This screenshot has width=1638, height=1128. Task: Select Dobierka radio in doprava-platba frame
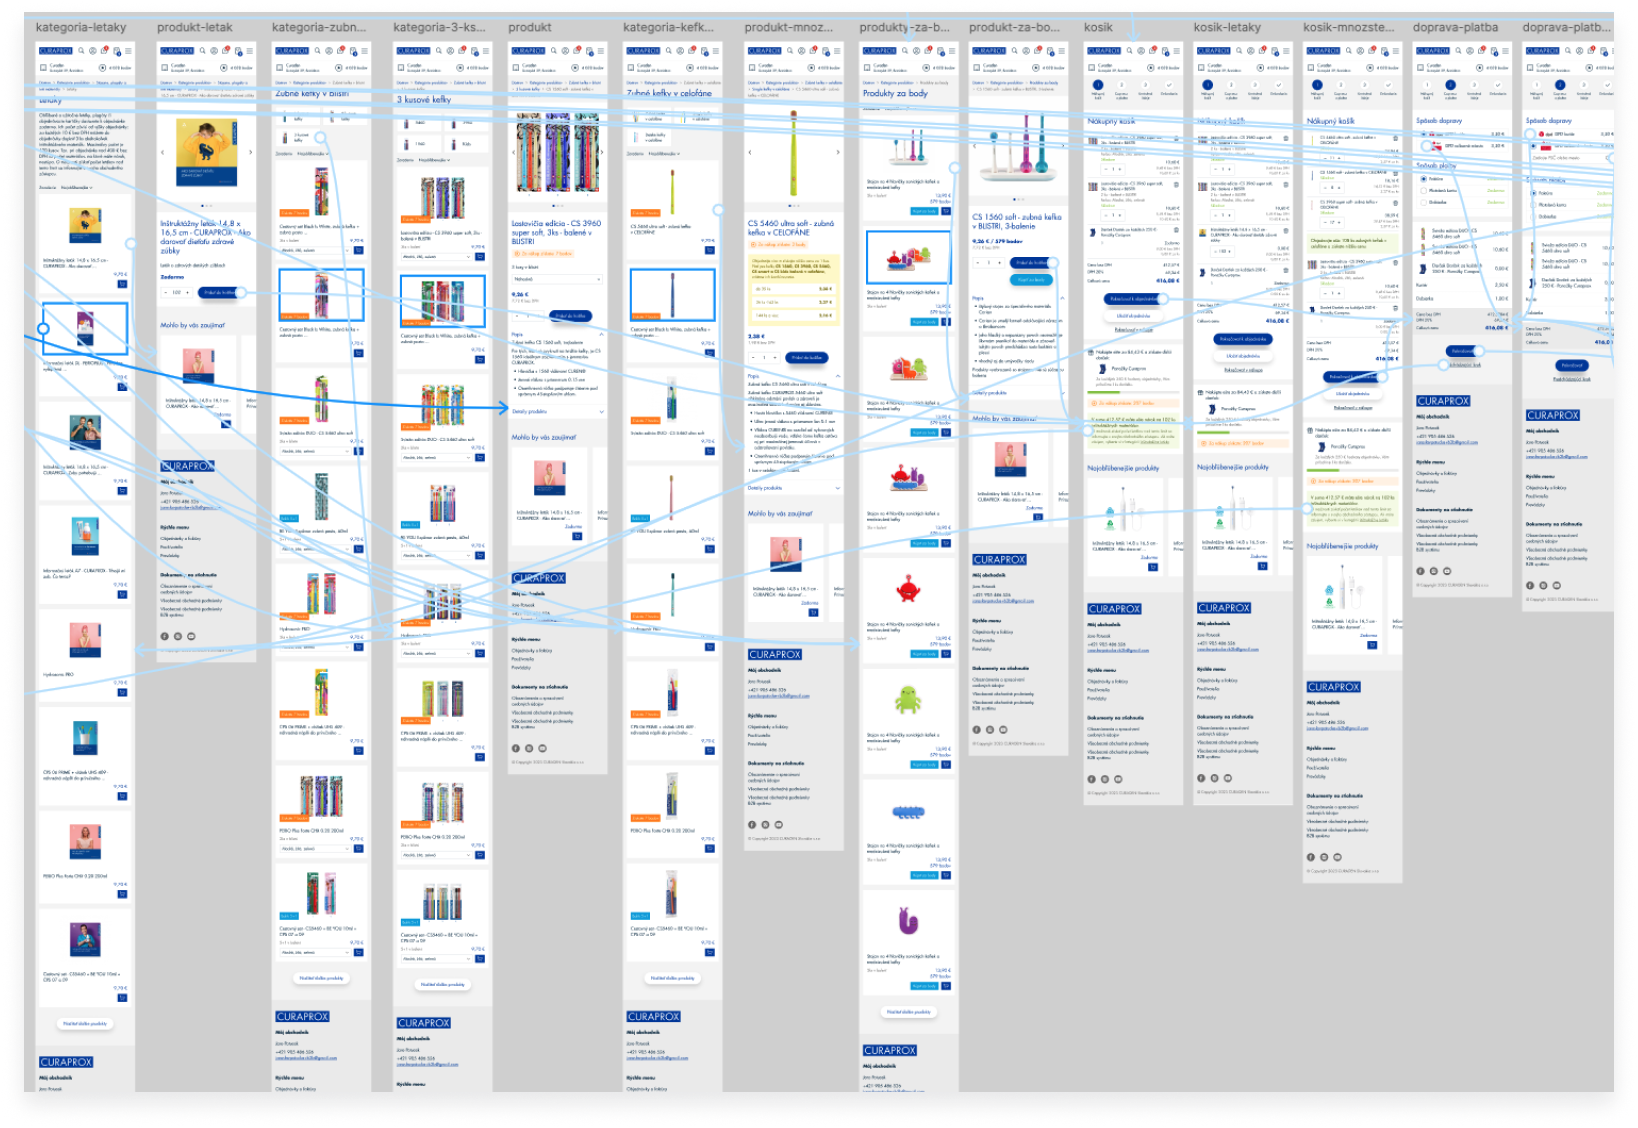tap(1424, 202)
